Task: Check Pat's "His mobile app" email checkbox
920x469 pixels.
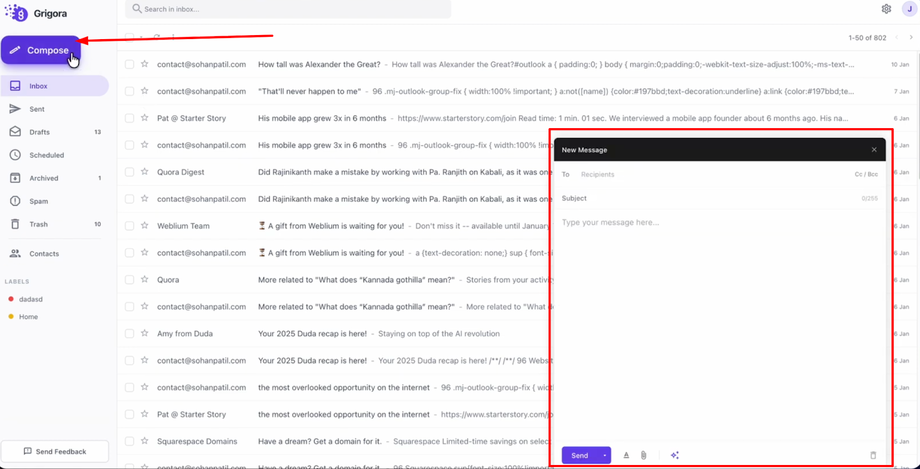Action: tap(130, 119)
